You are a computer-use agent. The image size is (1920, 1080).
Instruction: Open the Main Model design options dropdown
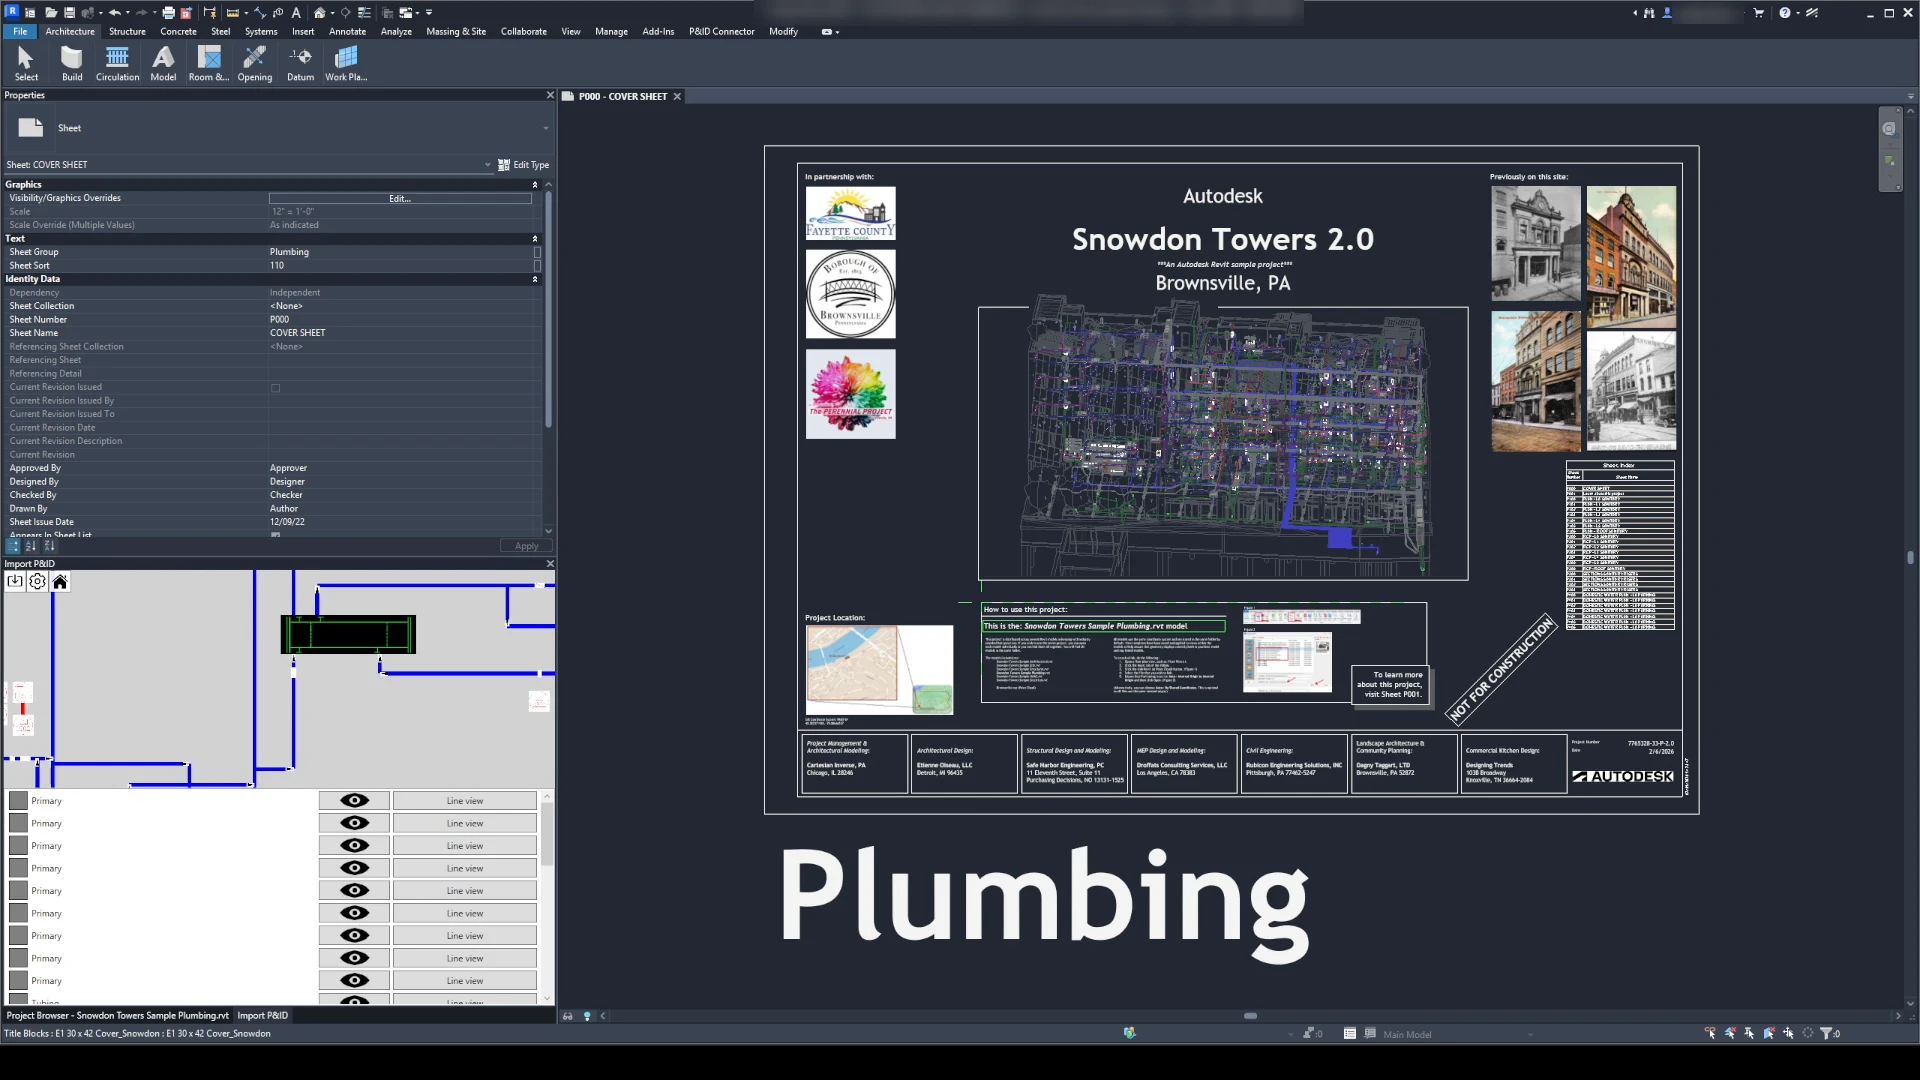pyautogui.click(x=1530, y=1034)
